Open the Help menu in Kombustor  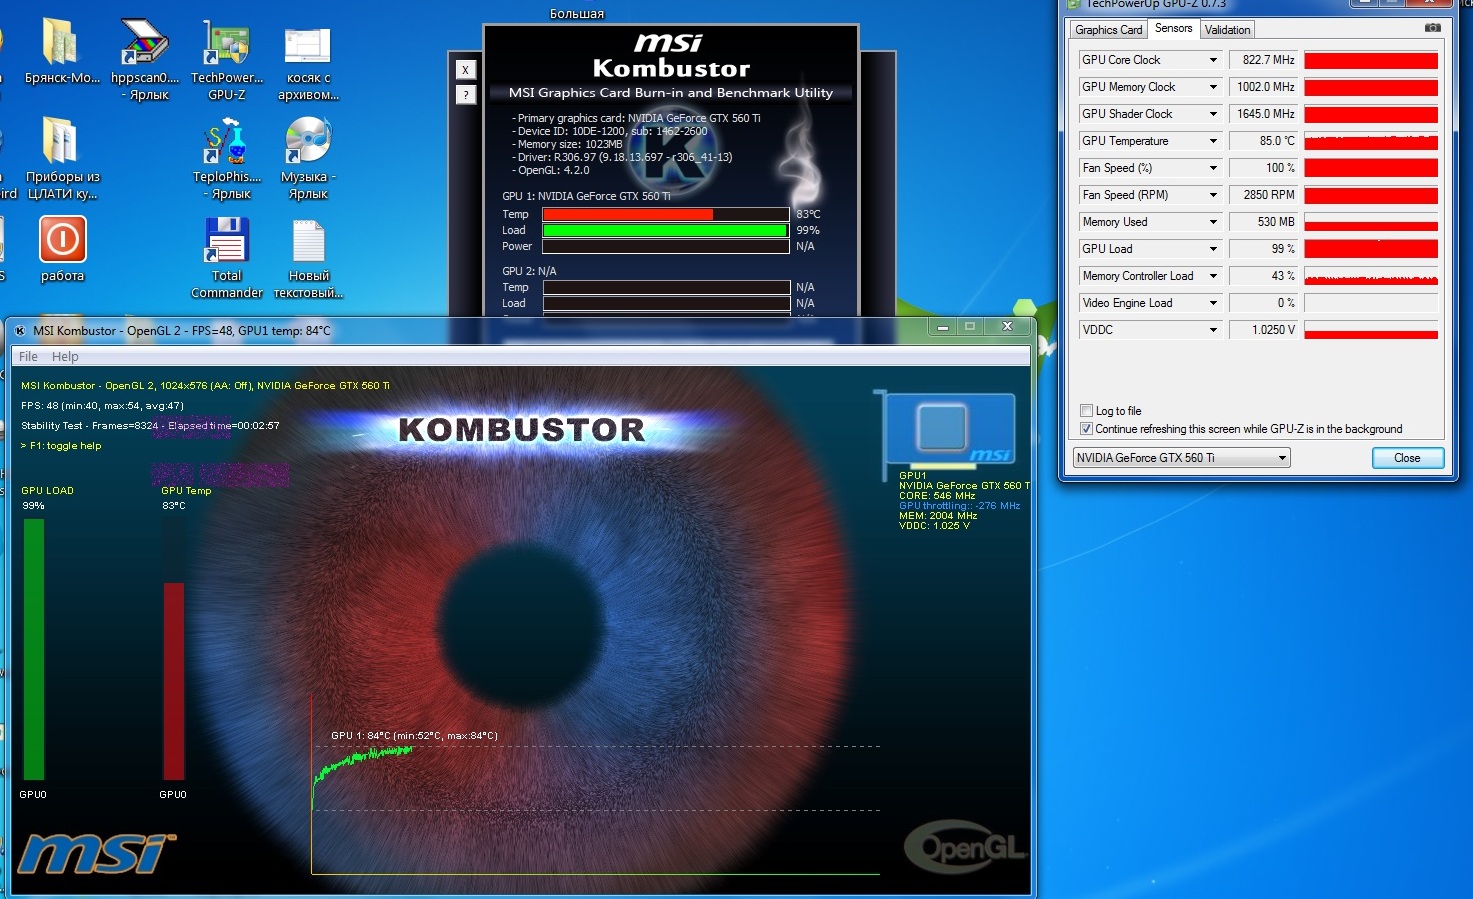click(x=65, y=357)
